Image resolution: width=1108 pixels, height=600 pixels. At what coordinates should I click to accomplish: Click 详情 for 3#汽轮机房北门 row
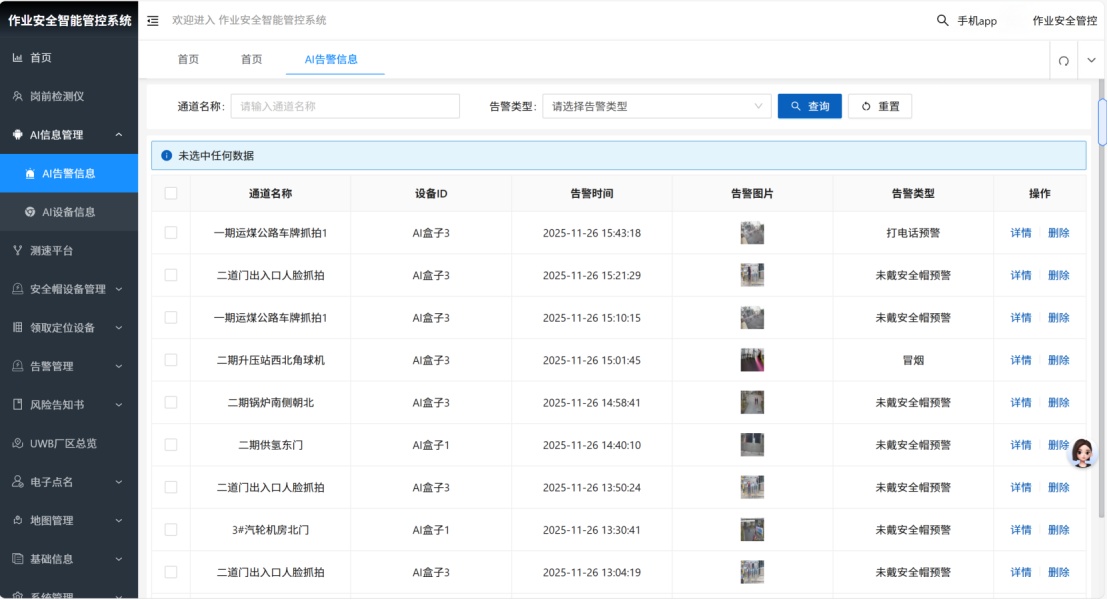tap(1020, 530)
